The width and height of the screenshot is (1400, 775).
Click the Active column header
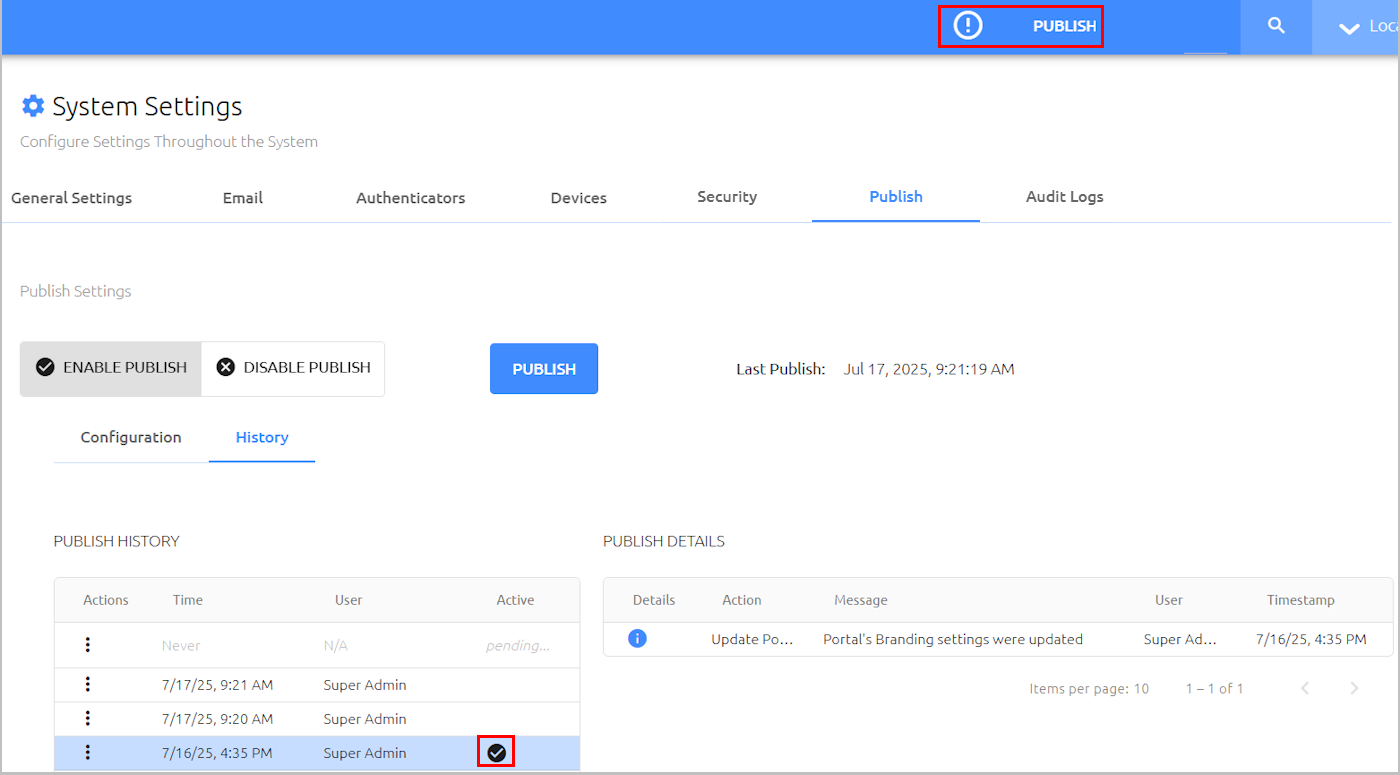click(515, 600)
